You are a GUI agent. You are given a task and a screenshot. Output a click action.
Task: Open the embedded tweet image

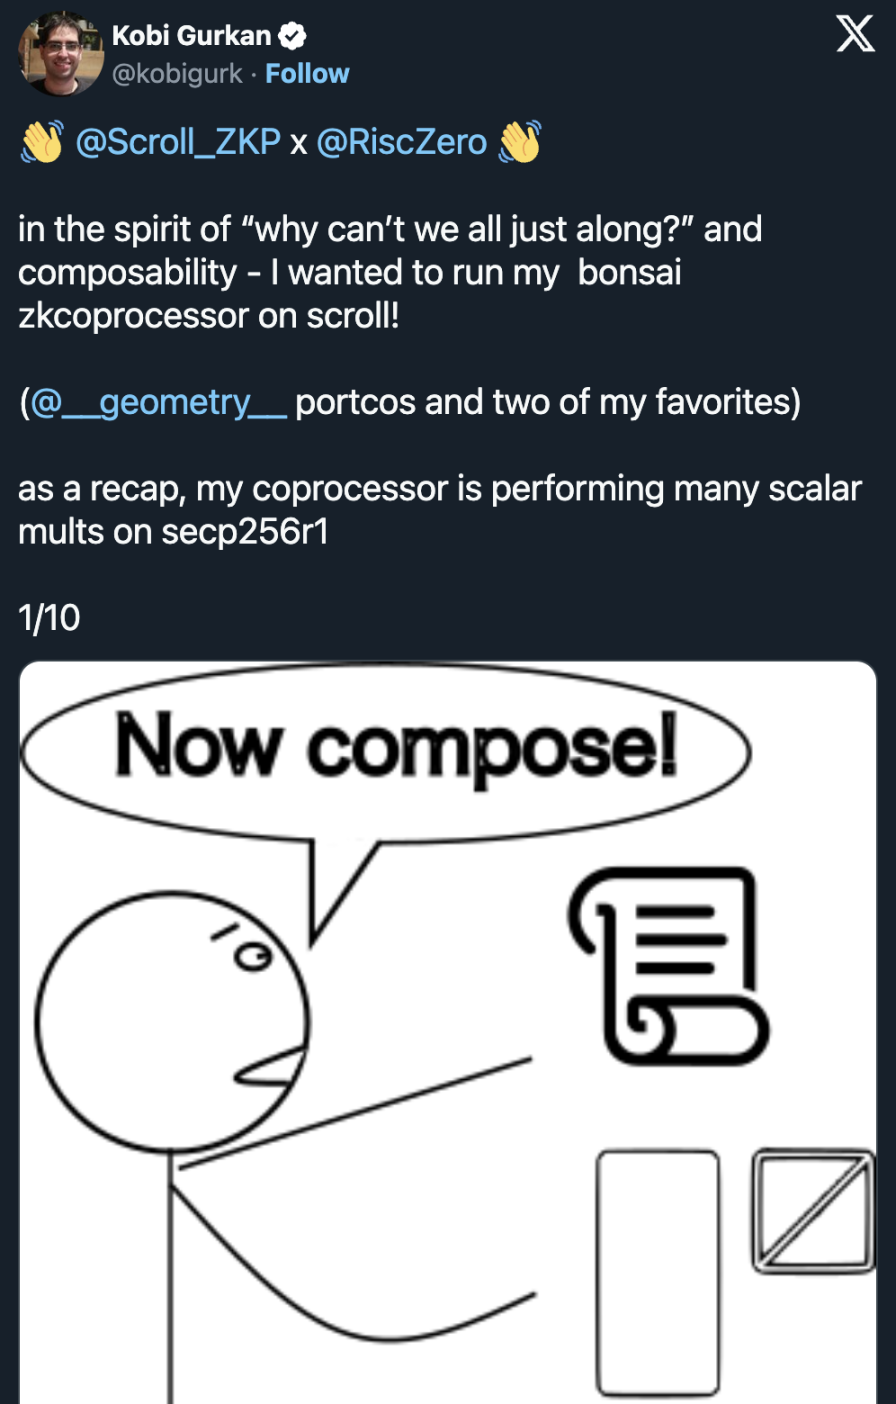[448, 1032]
